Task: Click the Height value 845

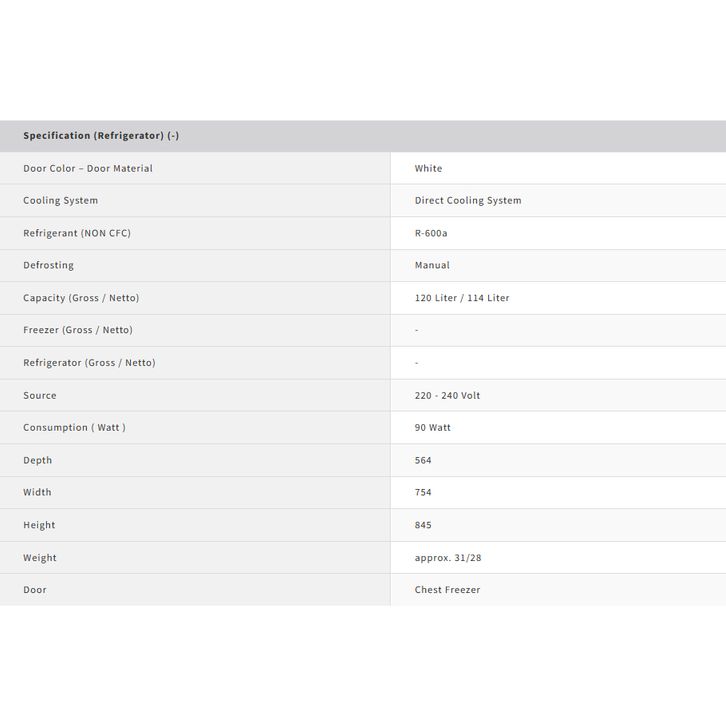Action: click(423, 525)
